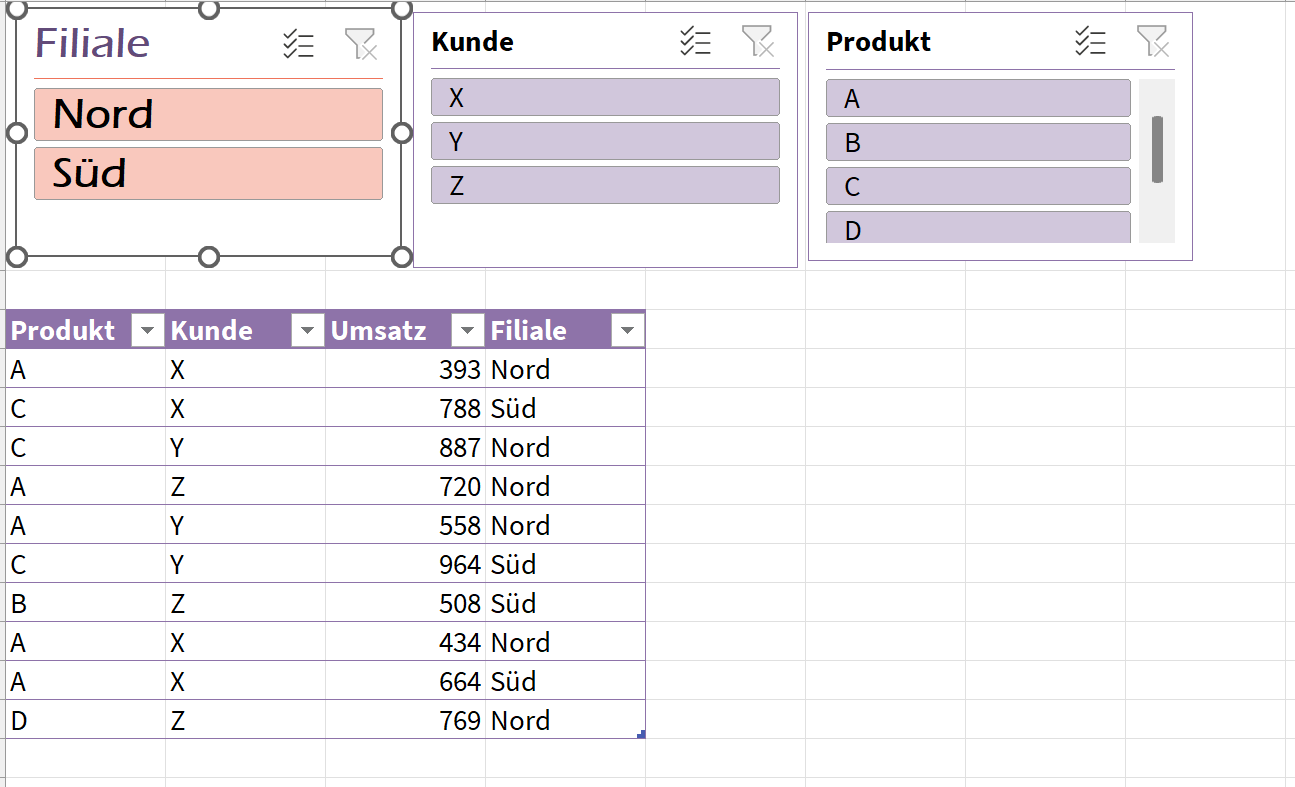Choose customer Z in Kunde slicer
Screen dimensions: 1295x787
click(x=605, y=186)
